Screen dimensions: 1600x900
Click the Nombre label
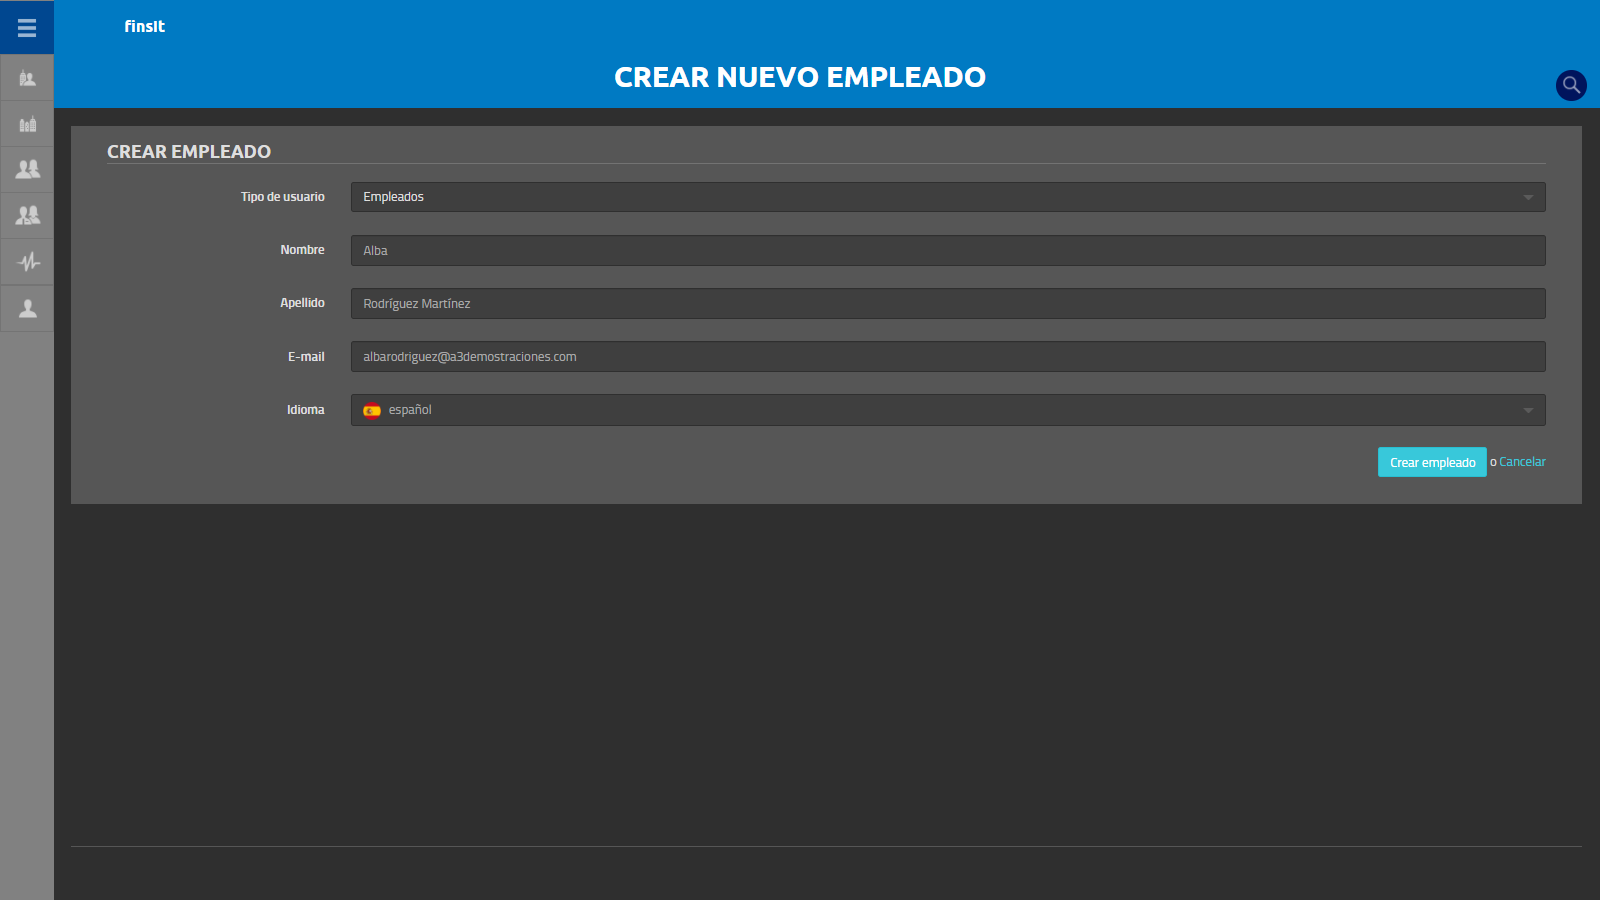(302, 250)
